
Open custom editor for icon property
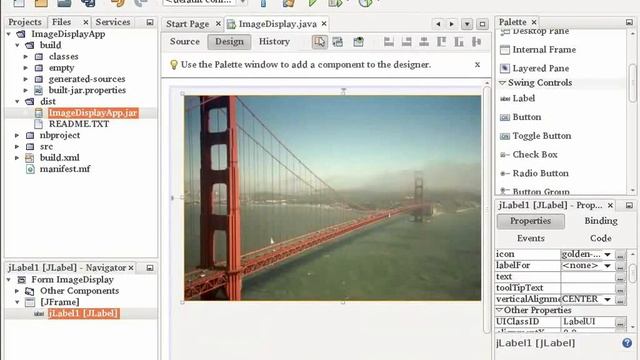[620, 255]
